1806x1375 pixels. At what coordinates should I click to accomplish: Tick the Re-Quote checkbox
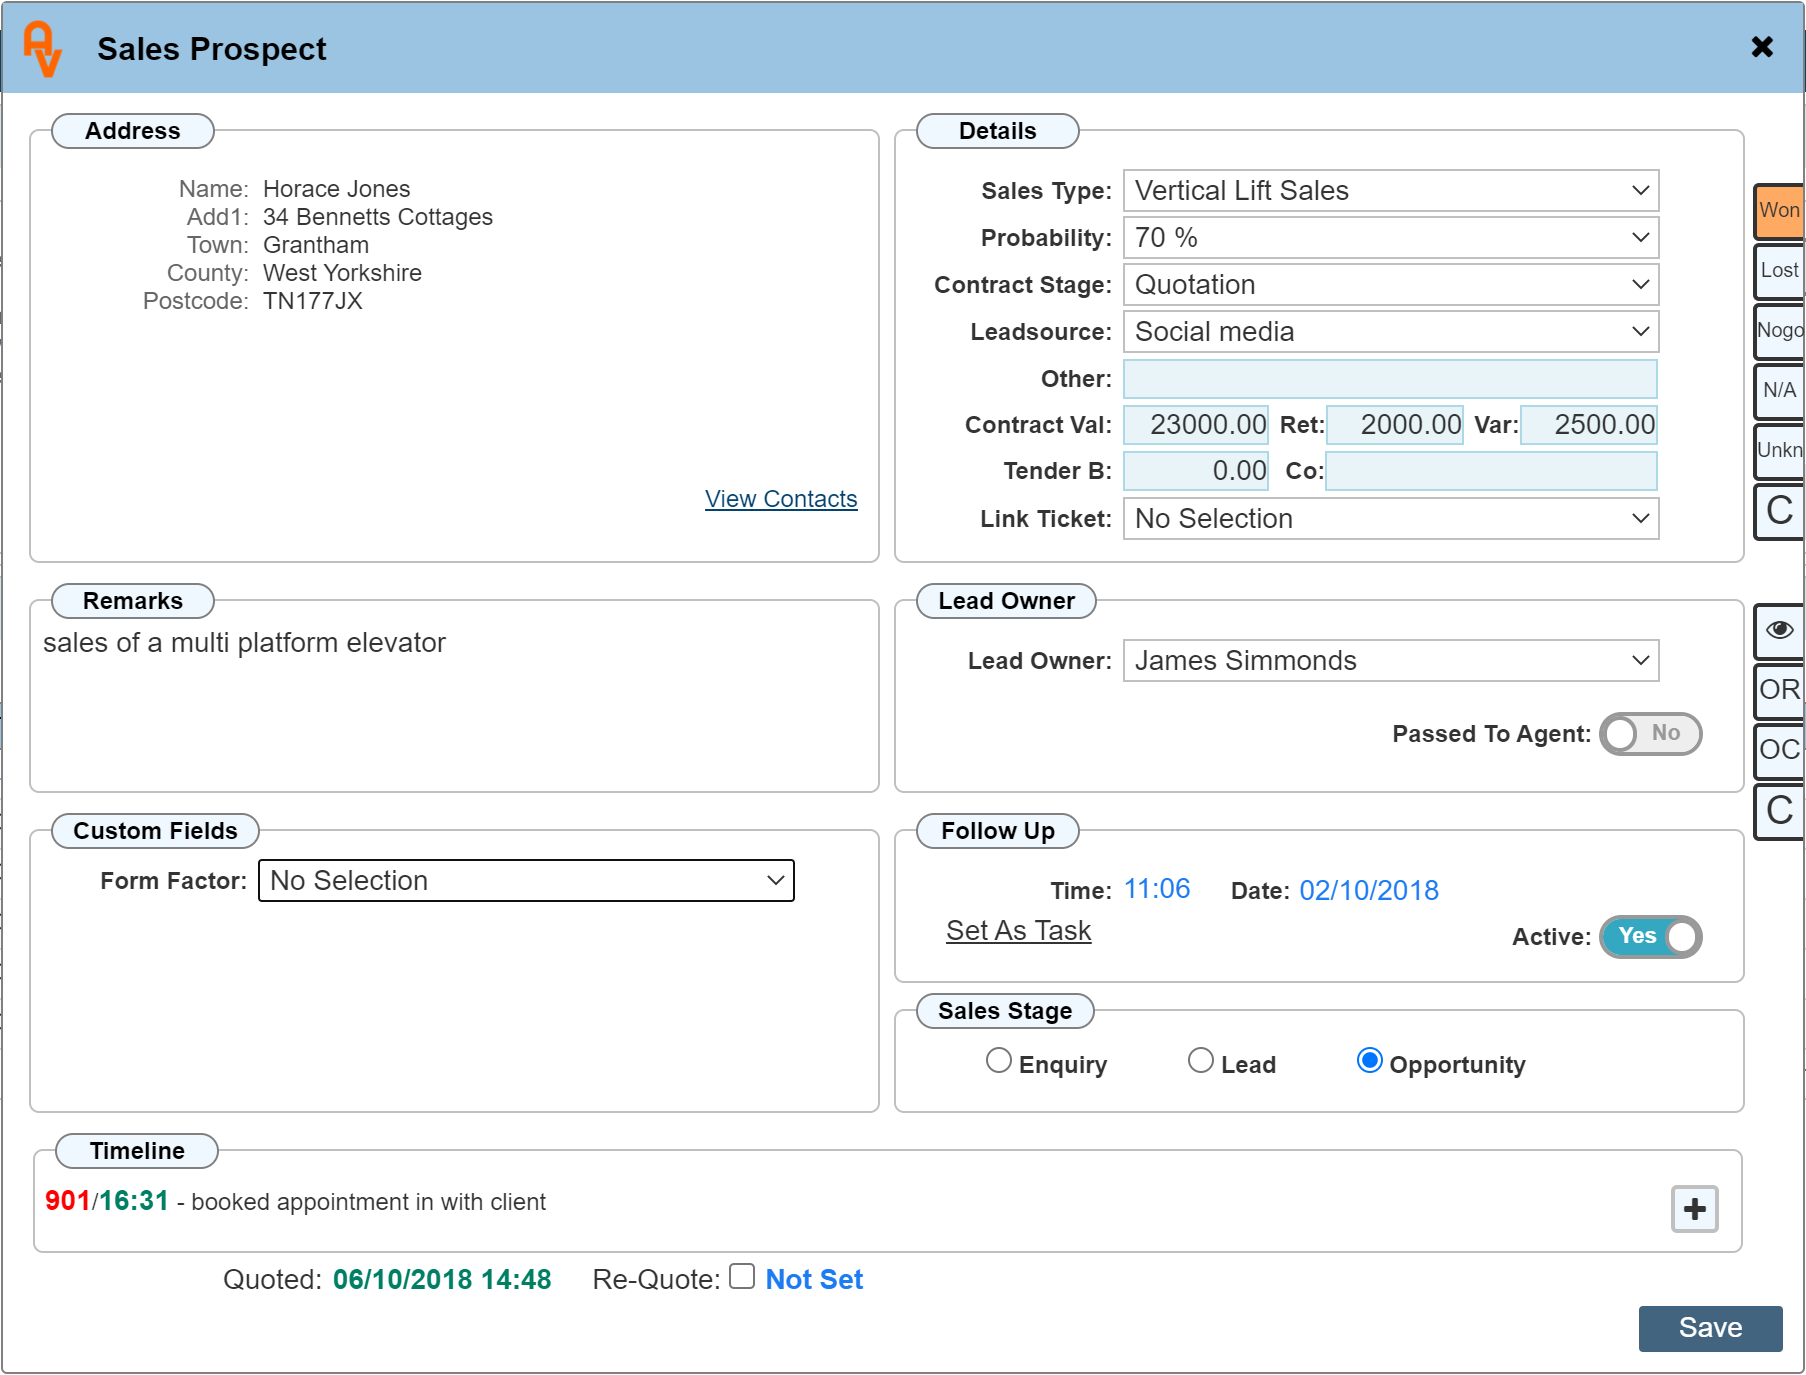pyautogui.click(x=741, y=1276)
